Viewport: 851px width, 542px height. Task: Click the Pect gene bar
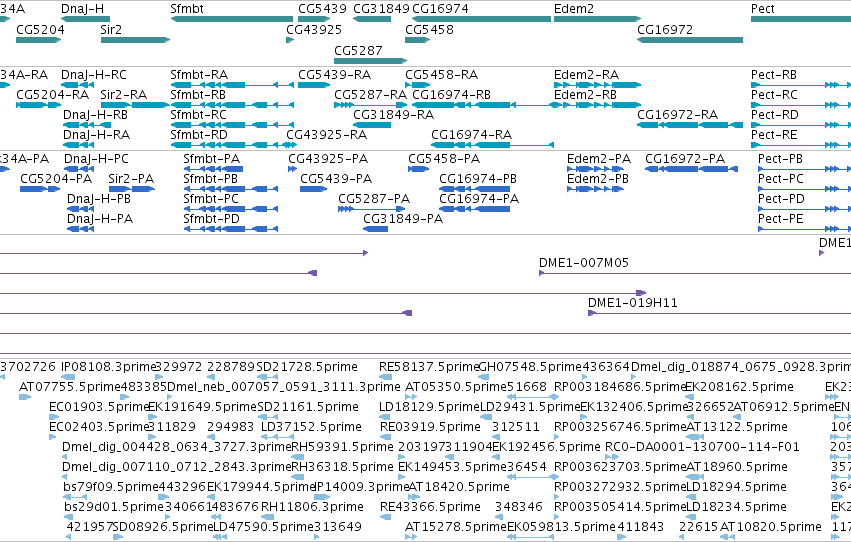click(x=801, y=19)
